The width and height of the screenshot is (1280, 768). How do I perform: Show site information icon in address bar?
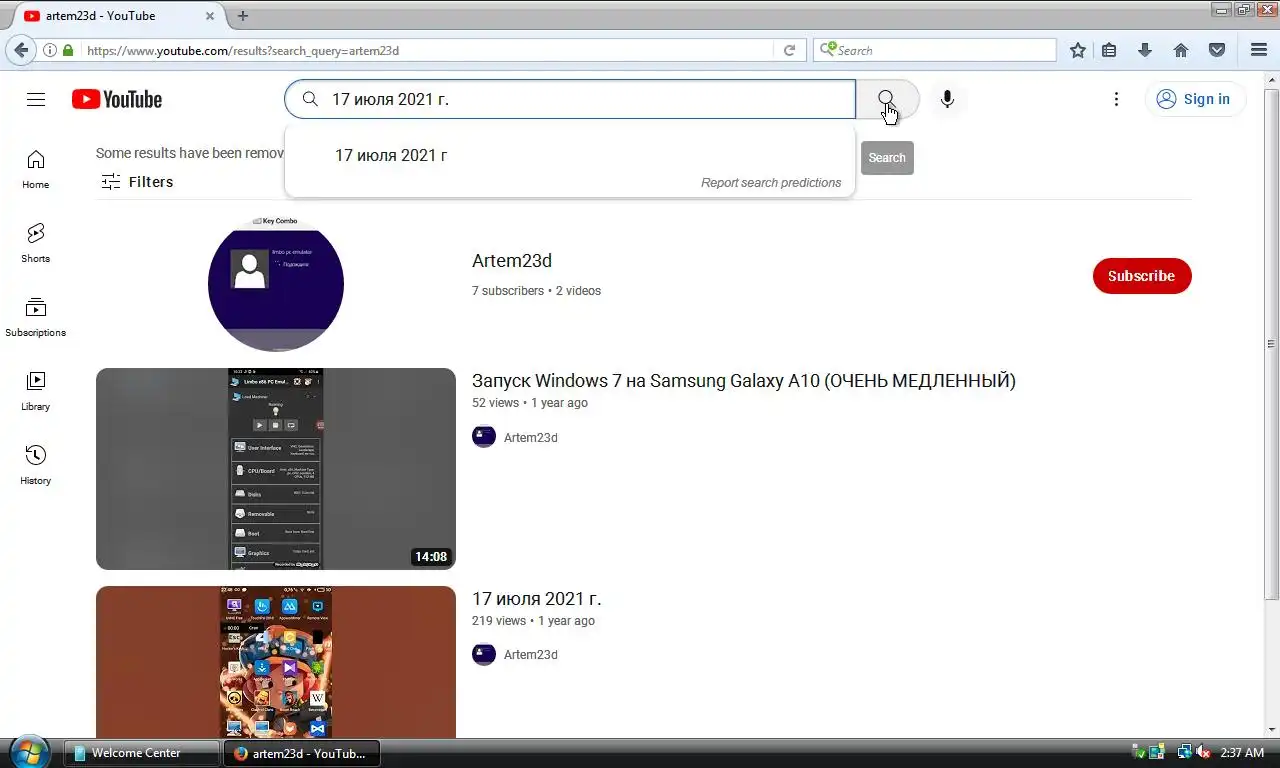[x=49, y=50]
